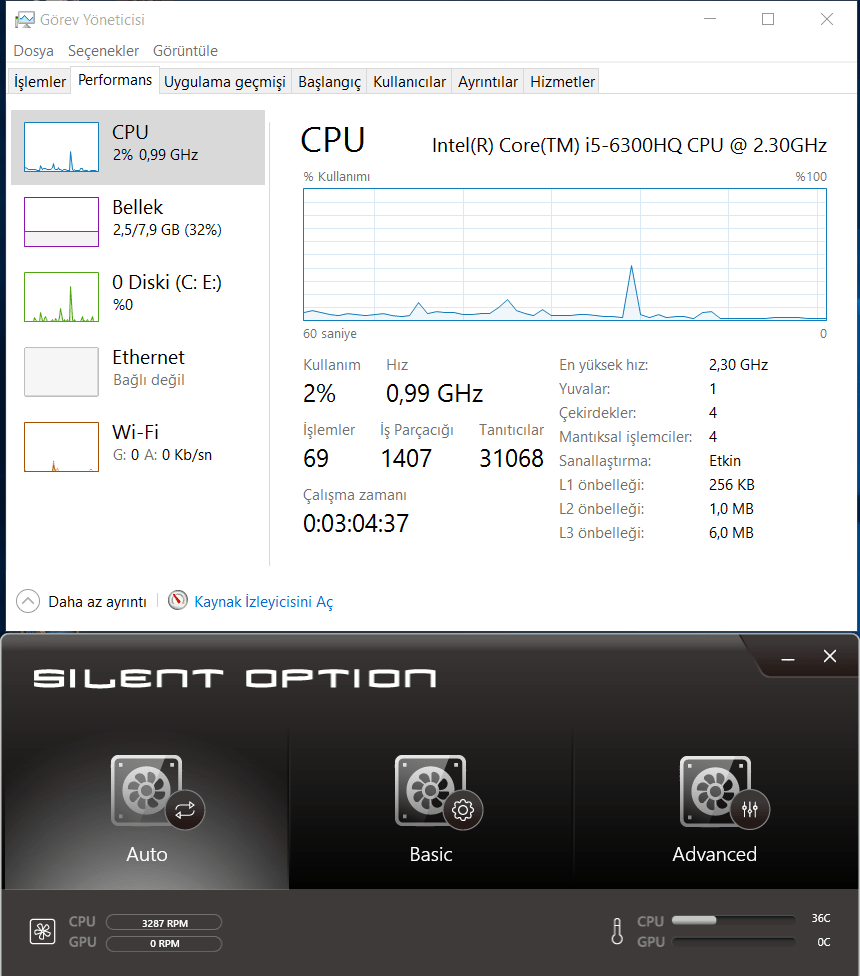The height and width of the screenshot is (976, 860).
Task: Close the Silent Option window
Action: (x=830, y=656)
